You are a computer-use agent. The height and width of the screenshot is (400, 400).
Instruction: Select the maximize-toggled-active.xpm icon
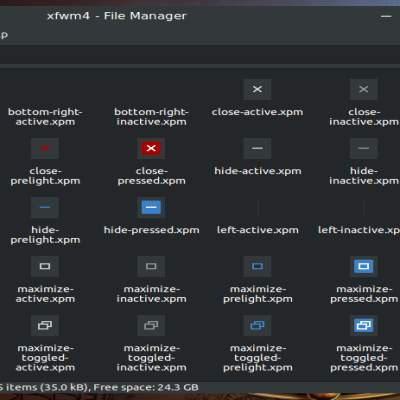pyautogui.click(x=45, y=325)
